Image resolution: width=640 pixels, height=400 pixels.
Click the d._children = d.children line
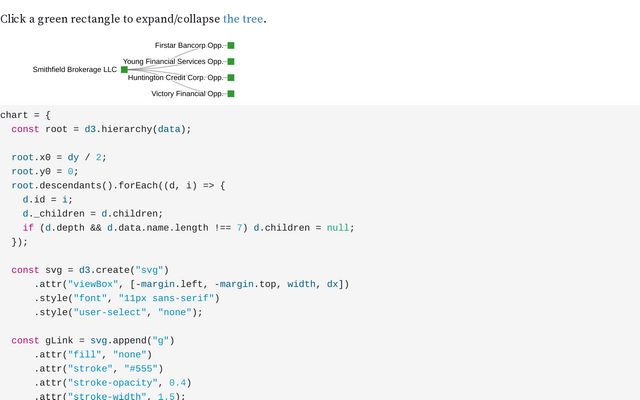[x=92, y=213]
